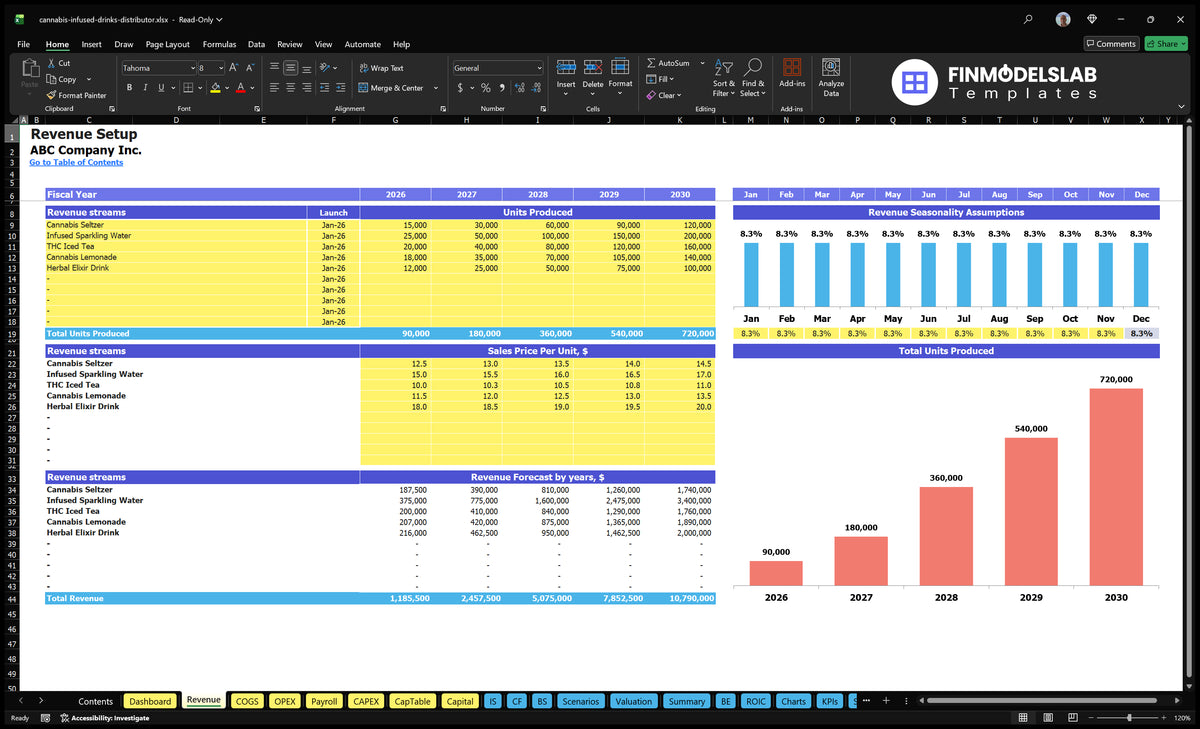
Task: Increase decimal places
Action: coord(520,88)
